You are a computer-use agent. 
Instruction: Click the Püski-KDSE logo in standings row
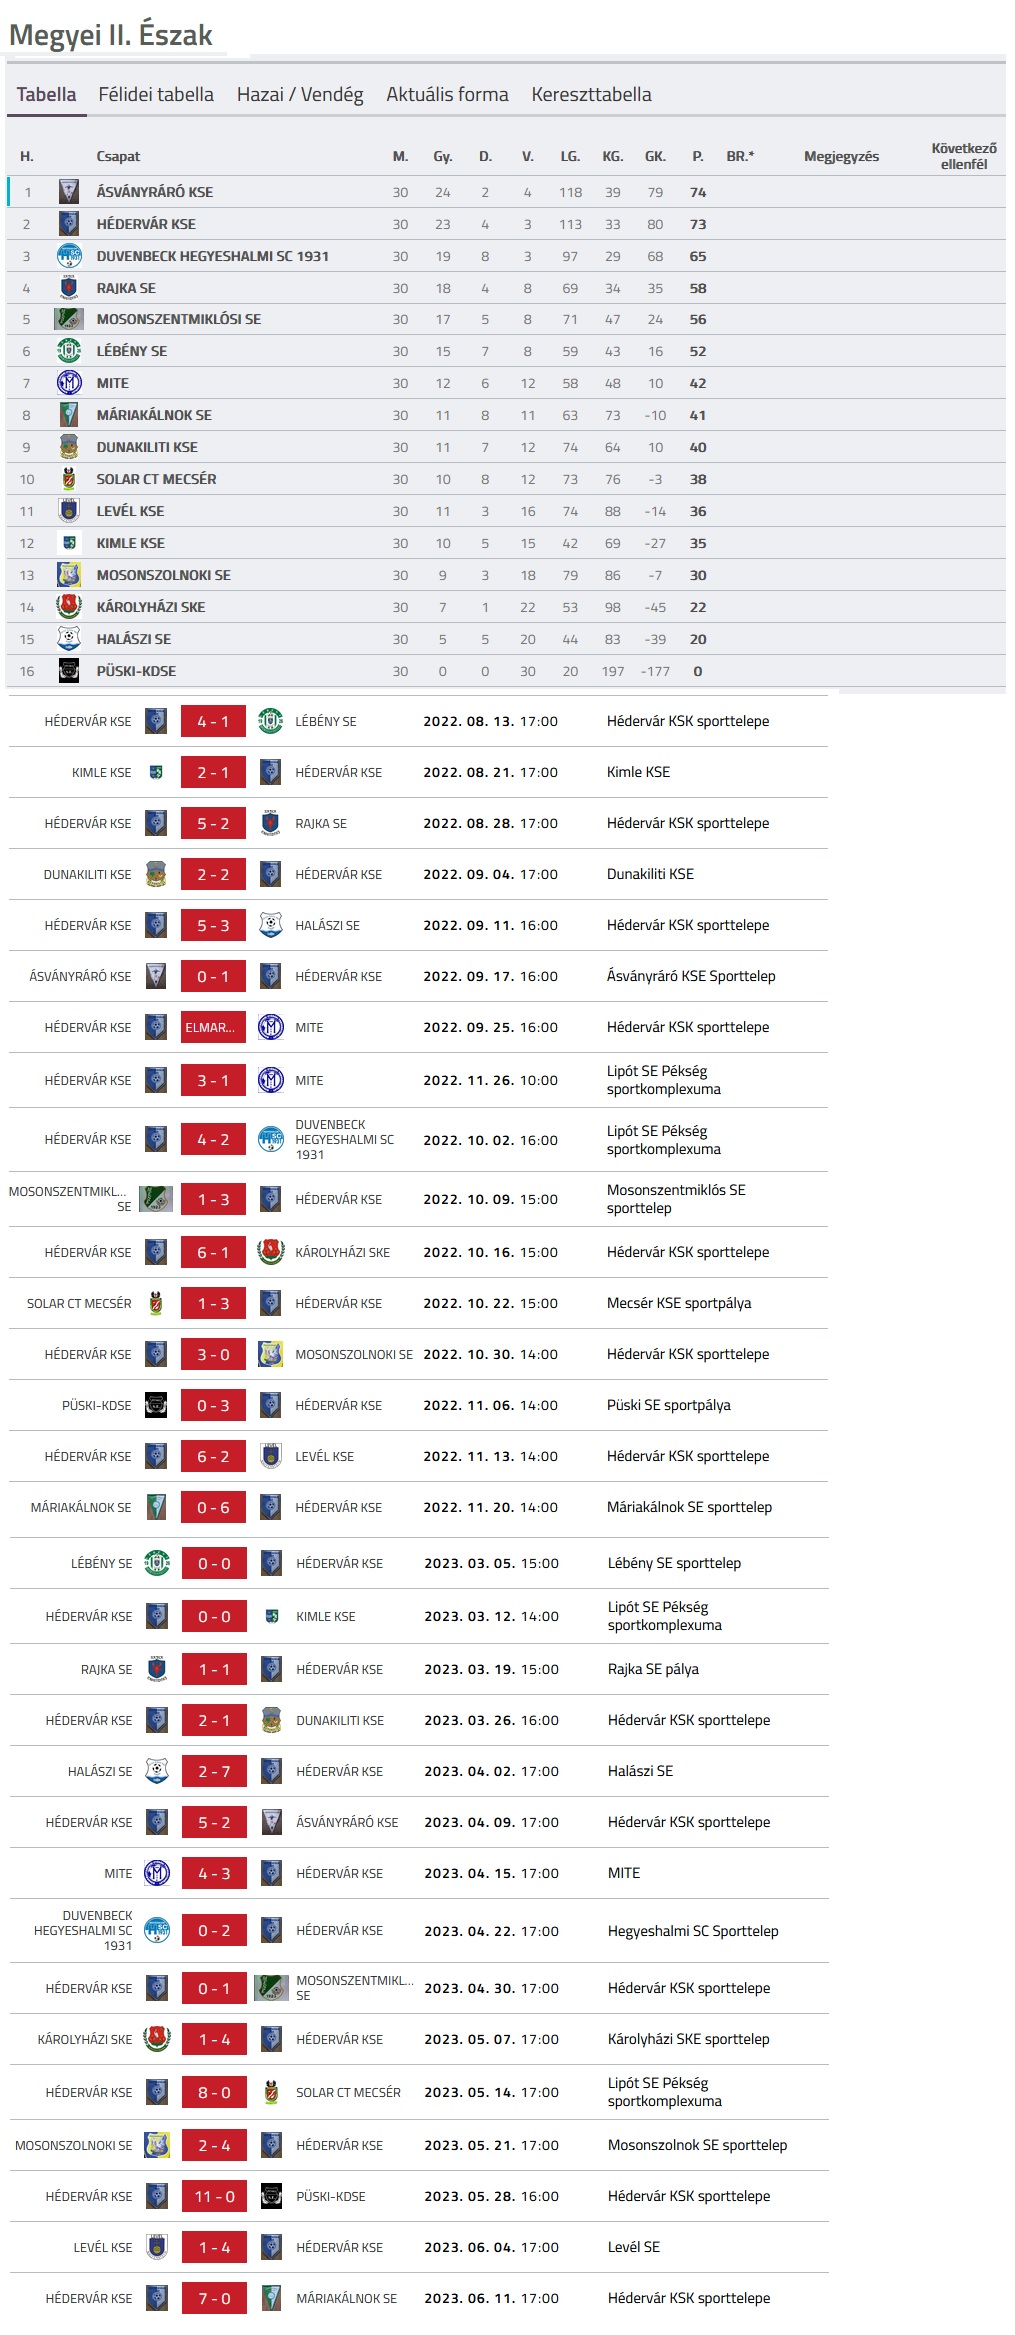pos(68,671)
